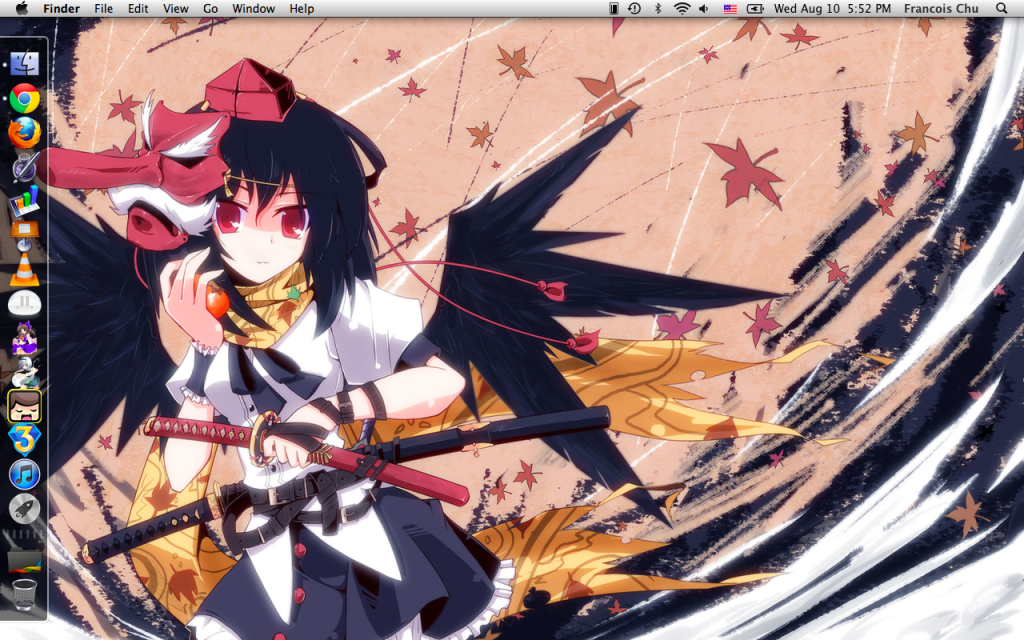
Task: Open the Window menu
Action: click(253, 8)
